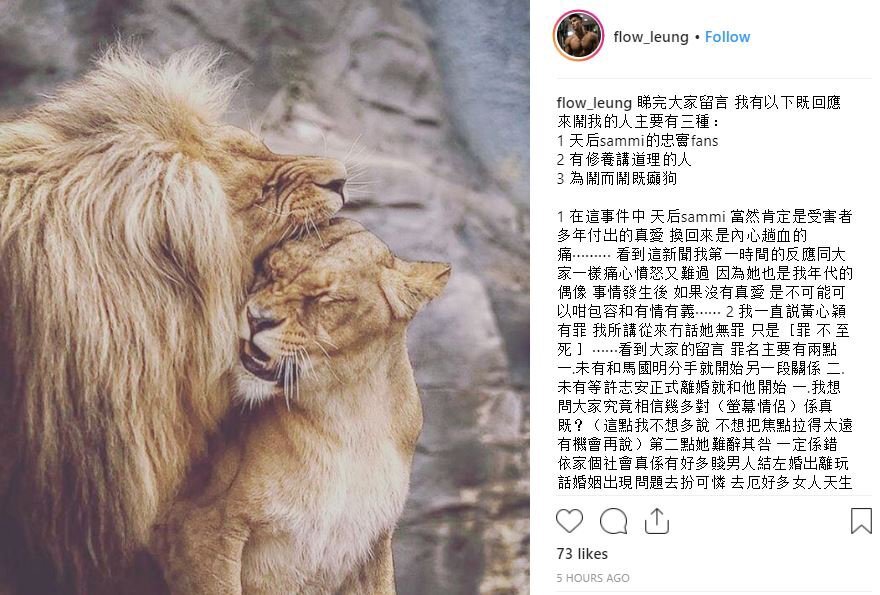Click the caption paragraph mentioning 馬國明
This screenshot has width=880, height=595.
coord(705,349)
